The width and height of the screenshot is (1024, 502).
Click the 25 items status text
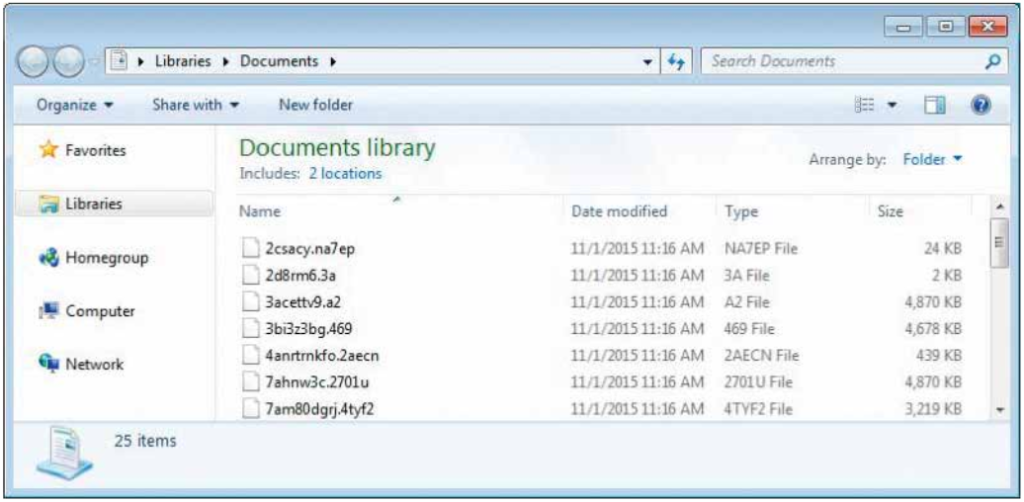145,441
